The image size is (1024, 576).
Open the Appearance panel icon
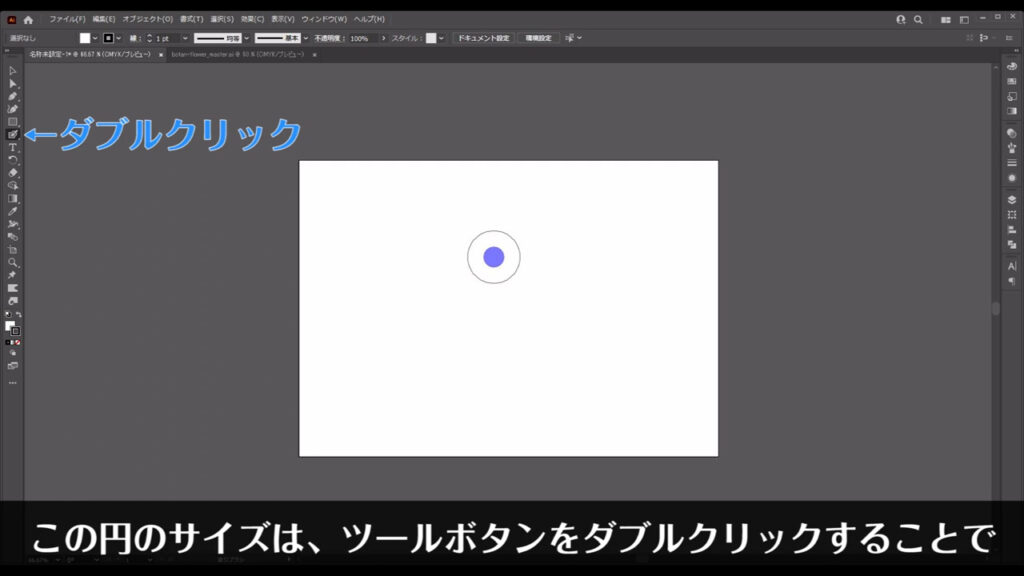(1012, 178)
